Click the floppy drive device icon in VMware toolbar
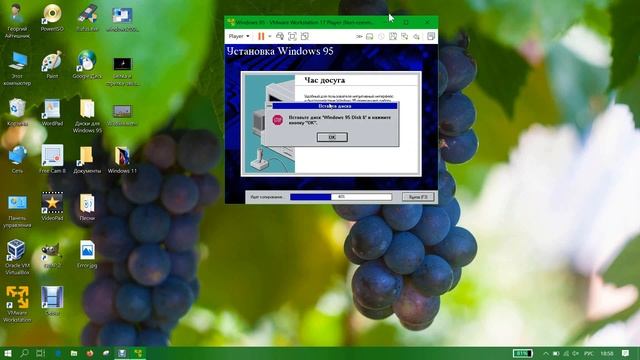Viewport: 640px width, 360px height. (393, 37)
